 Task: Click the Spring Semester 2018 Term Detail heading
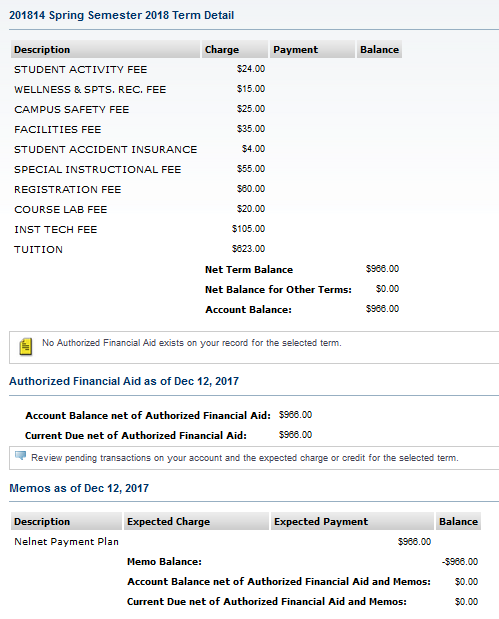[122, 15]
